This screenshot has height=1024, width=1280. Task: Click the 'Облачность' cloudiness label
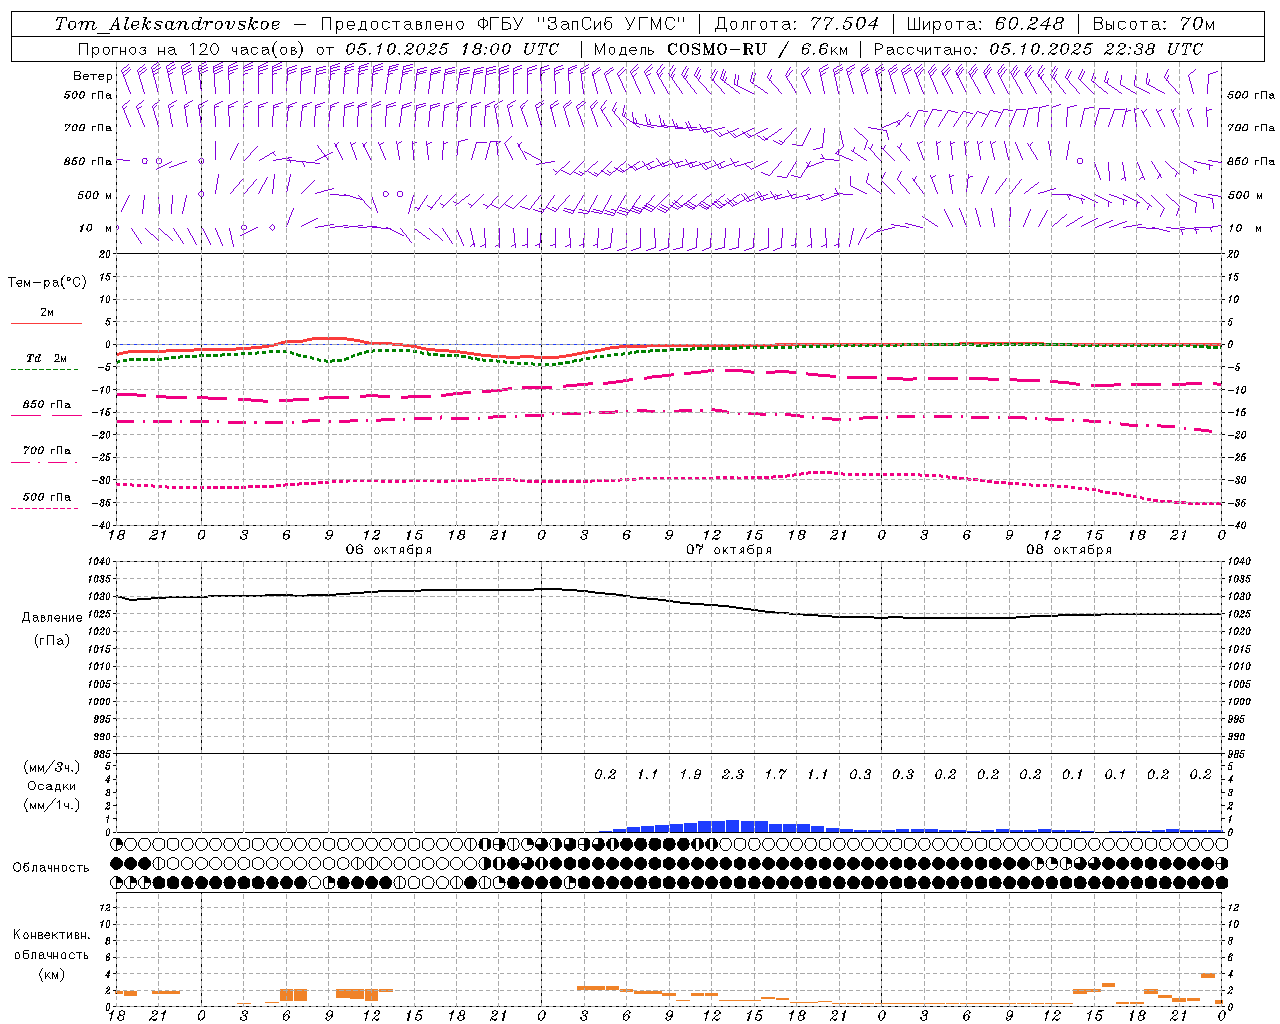(51, 868)
